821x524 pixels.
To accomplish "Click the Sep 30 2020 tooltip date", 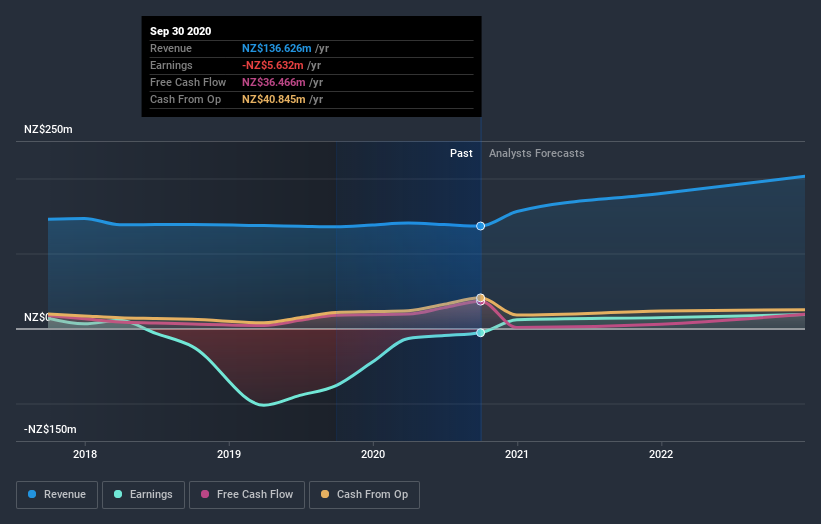I will coord(181,31).
